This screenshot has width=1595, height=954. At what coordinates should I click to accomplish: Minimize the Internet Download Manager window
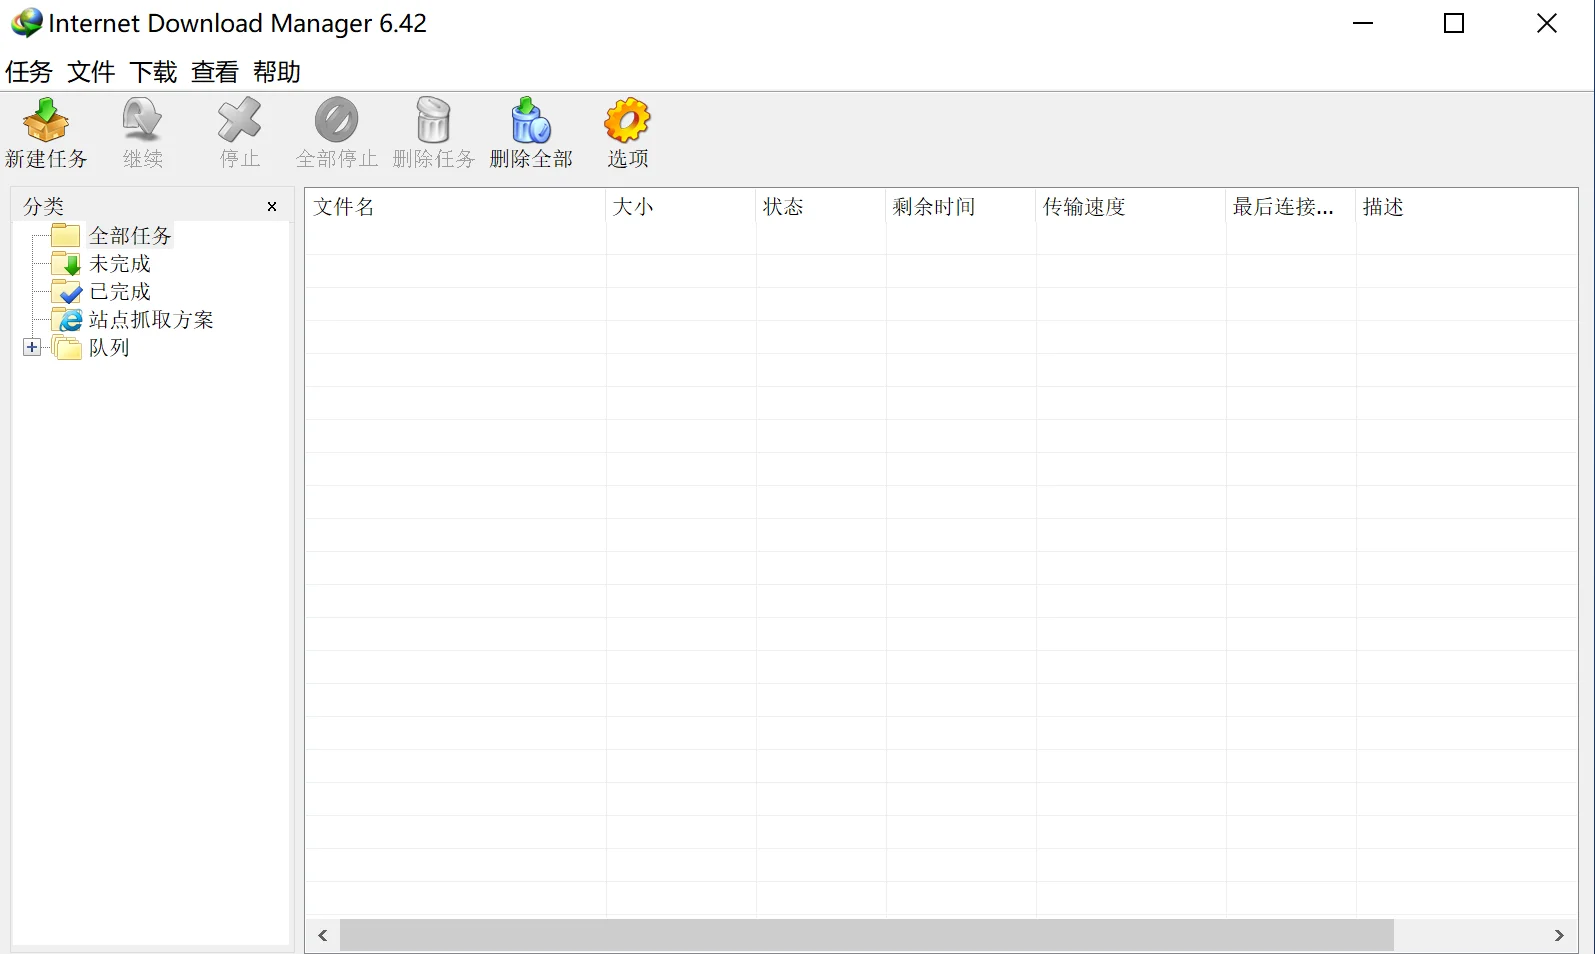tap(1363, 23)
